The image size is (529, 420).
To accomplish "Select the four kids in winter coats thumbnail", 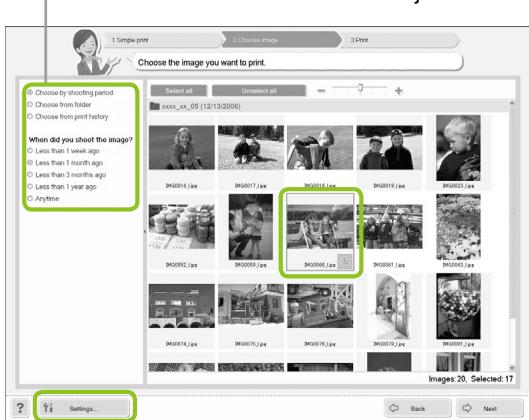I will [389, 227].
